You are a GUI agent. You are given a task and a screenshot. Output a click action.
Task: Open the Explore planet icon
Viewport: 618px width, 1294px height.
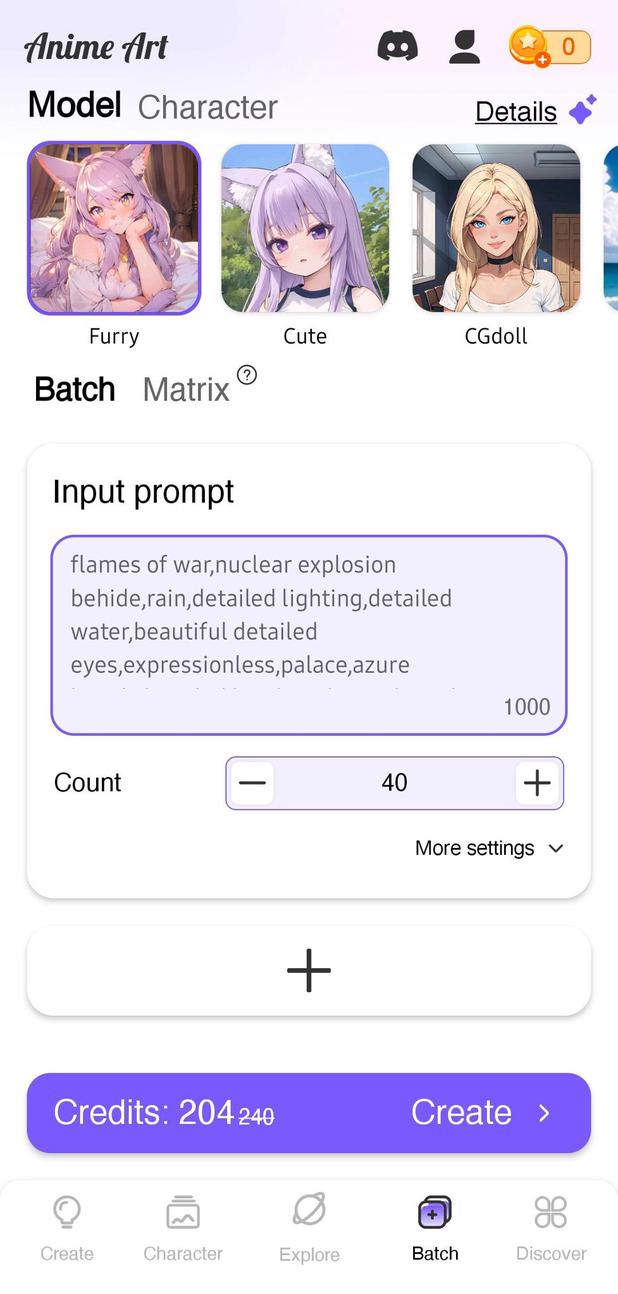[309, 1212]
